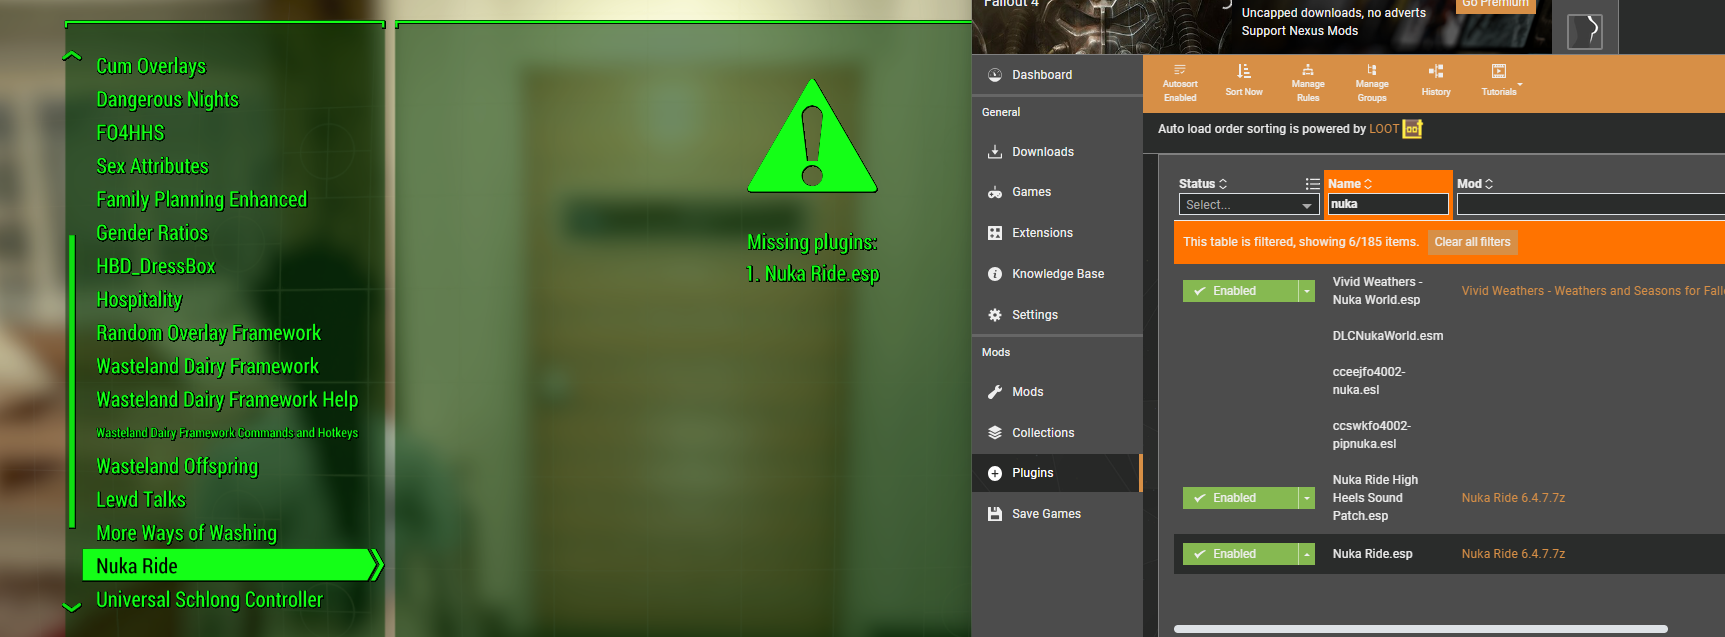The image size is (1725, 637).
Task: Open More Ways of Washing entry
Action: tap(186, 533)
